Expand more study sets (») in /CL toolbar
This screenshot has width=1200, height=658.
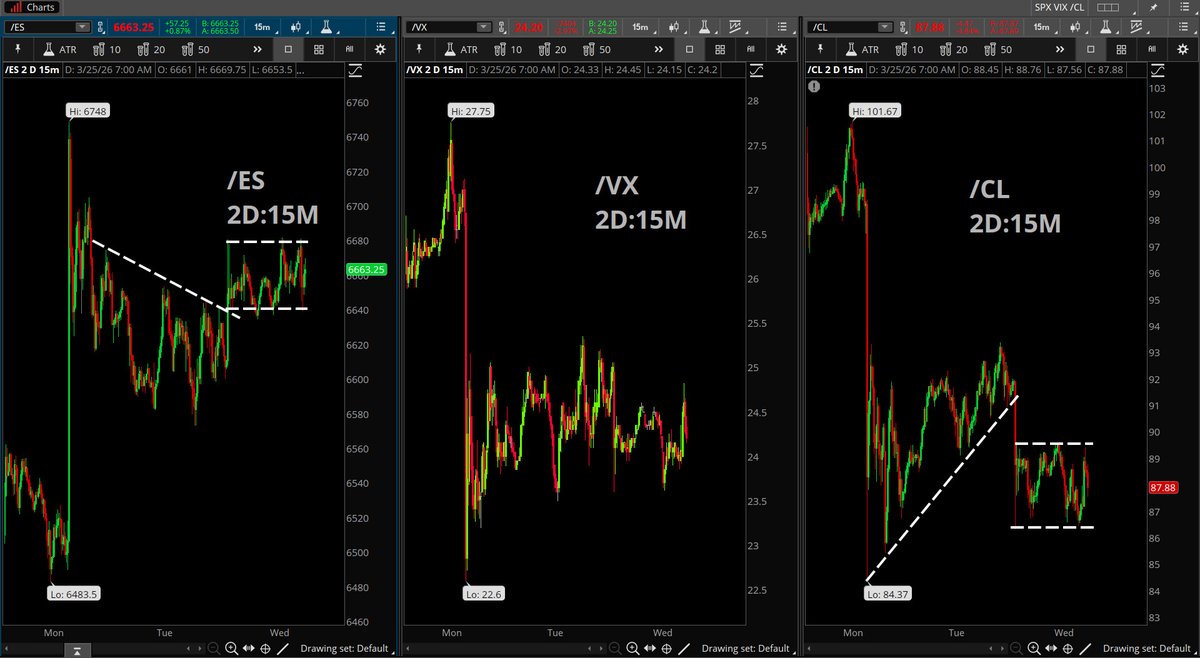(1060, 49)
